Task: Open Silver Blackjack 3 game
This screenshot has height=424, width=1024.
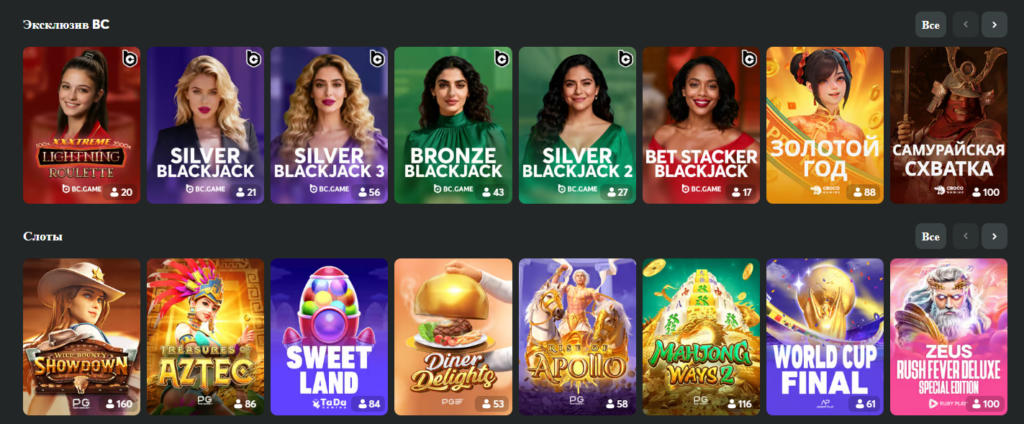Action: coord(329,125)
